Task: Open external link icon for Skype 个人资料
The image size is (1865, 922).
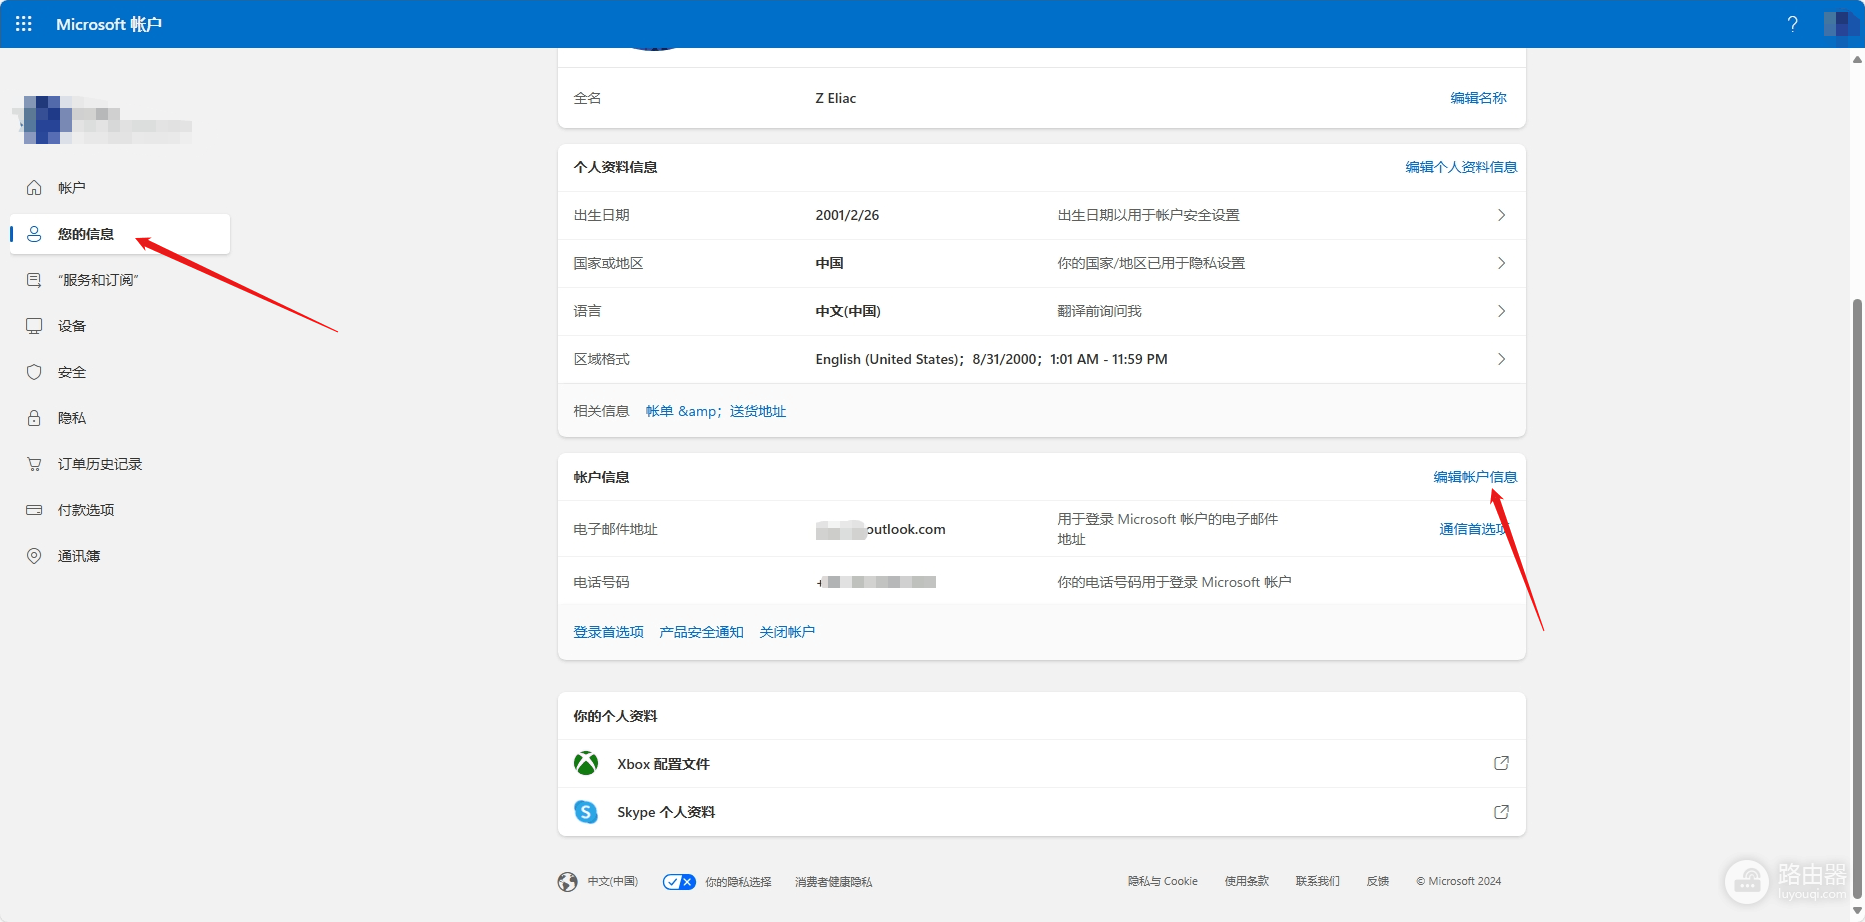Action: click(1501, 812)
